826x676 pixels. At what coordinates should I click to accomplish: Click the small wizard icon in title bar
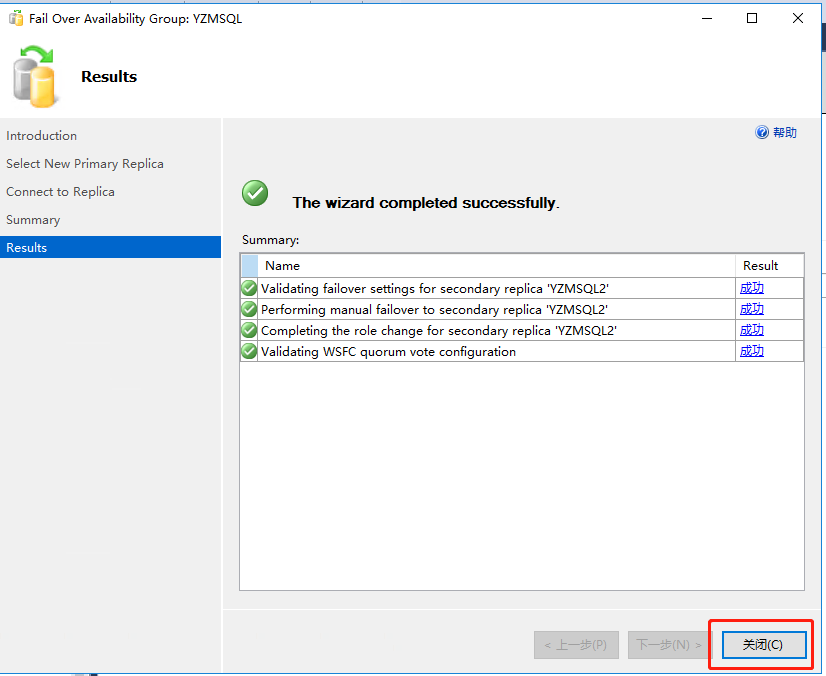coord(15,18)
